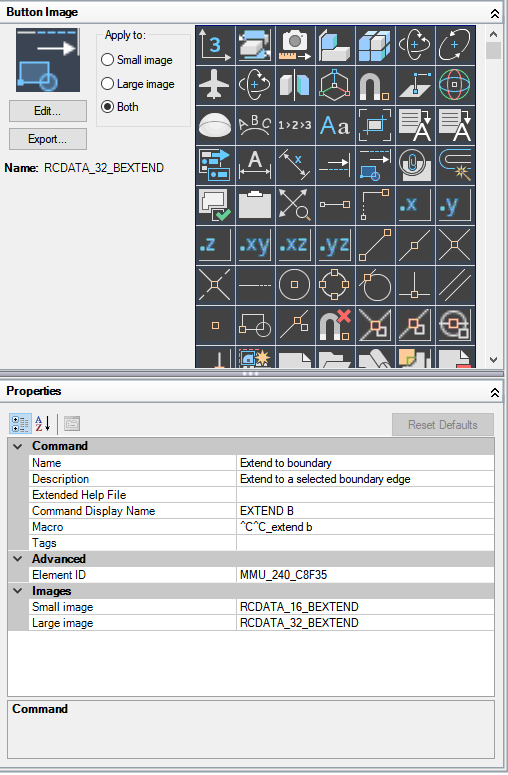This screenshot has width=508, height=775.
Task: Select the .x point filter icon
Action: pyautogui.click(x=415, y=206)
